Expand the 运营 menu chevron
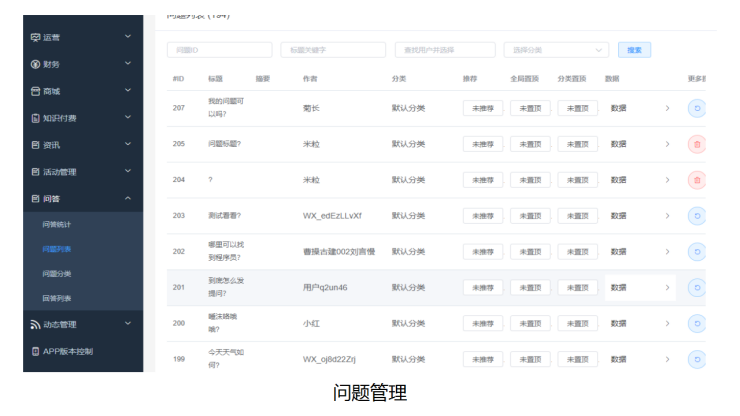The image size is (740, 416). [128, 36]
